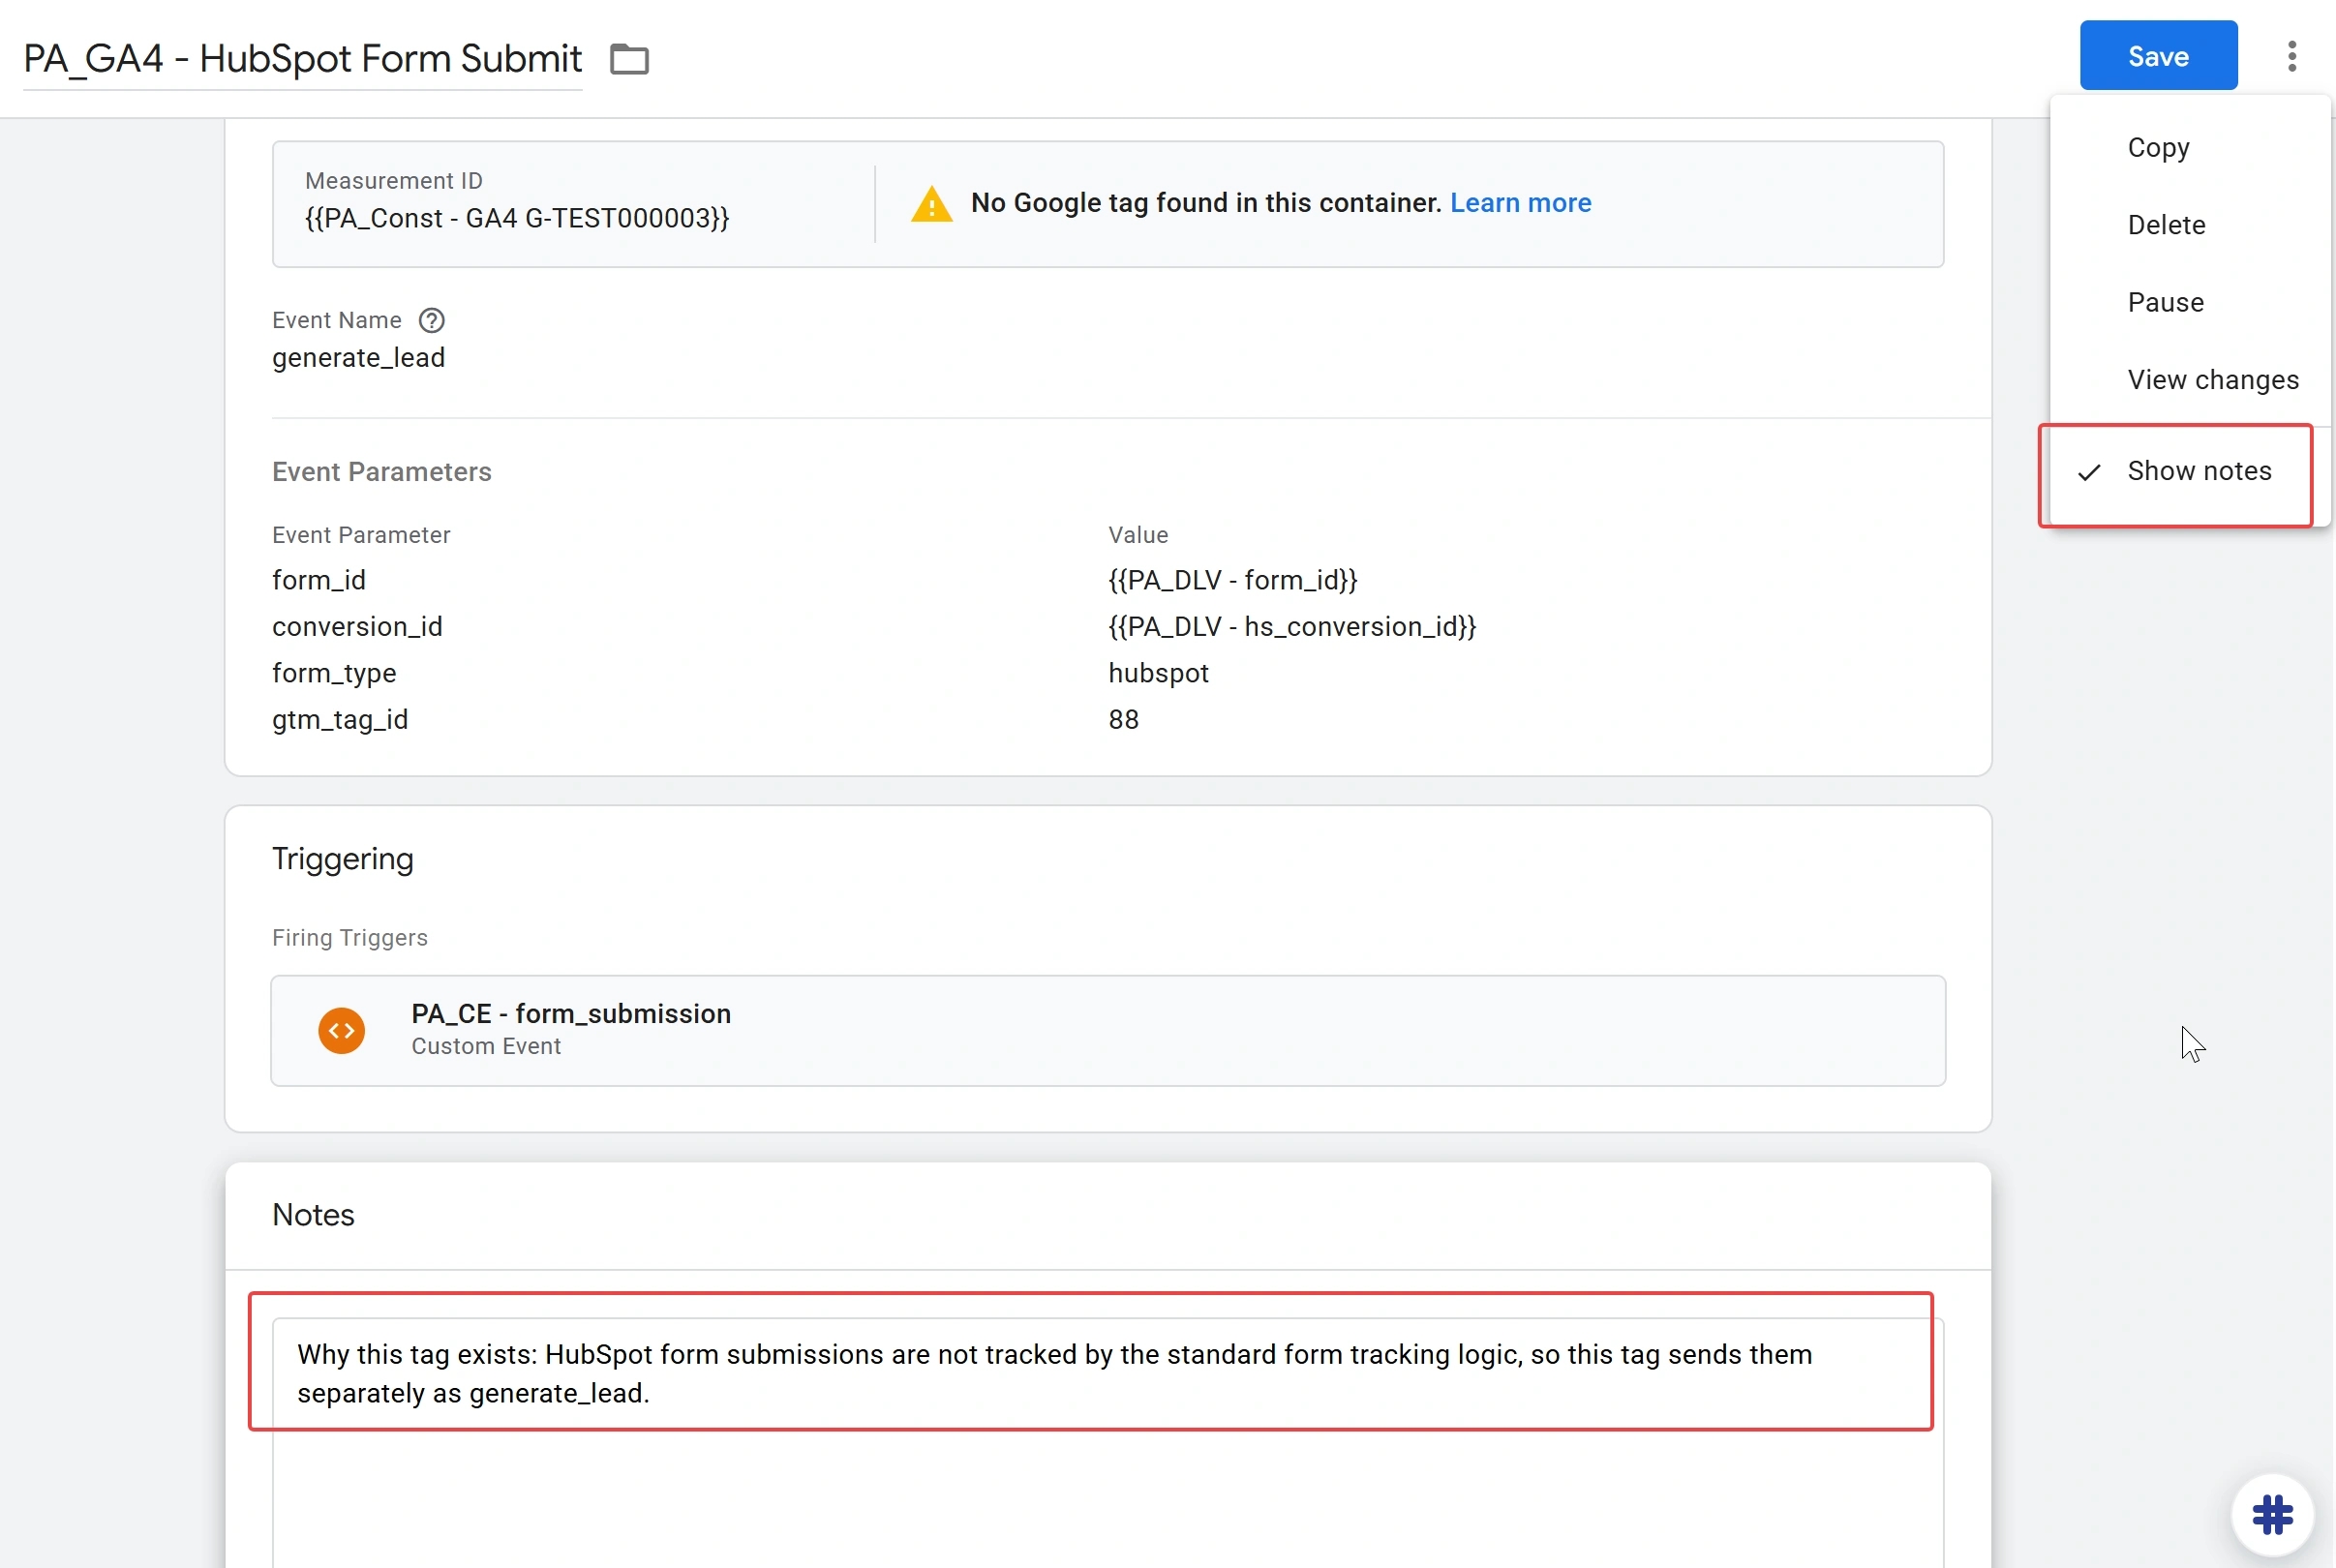The width and height of the screenshot is (2336, 1568).
Task: Select the {{PA_DLV - form_id}} value
Action: click(x=1232, y=580)
